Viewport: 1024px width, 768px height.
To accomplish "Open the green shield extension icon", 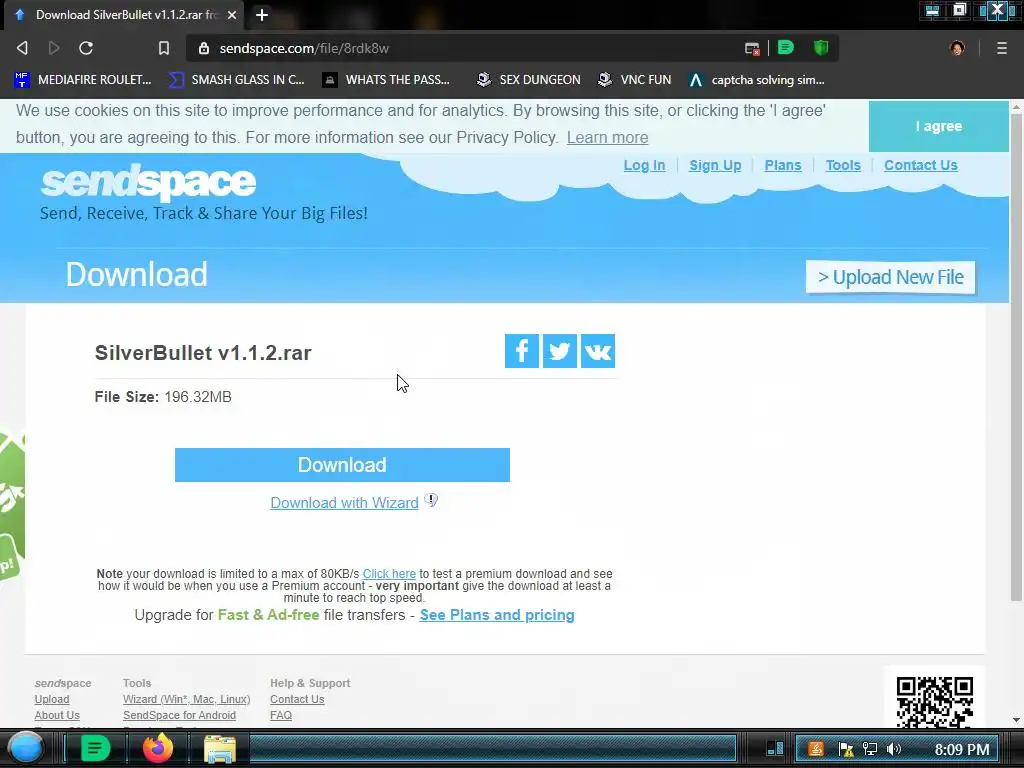I will 821,47.
